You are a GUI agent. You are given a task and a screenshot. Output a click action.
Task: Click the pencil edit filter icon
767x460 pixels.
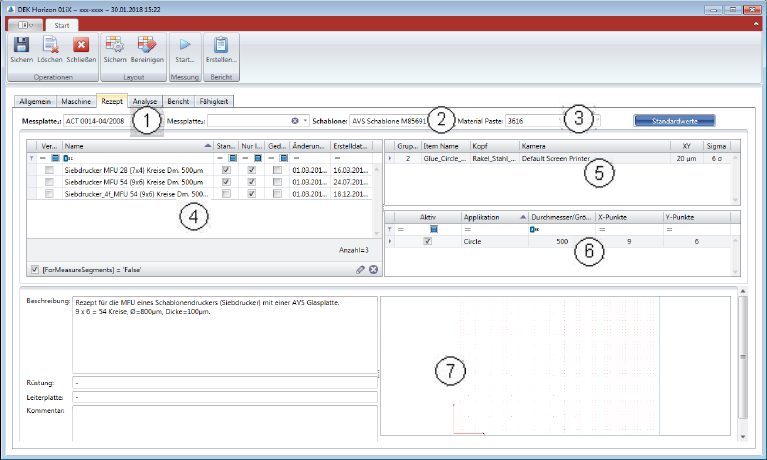click(x=360, y=269)
